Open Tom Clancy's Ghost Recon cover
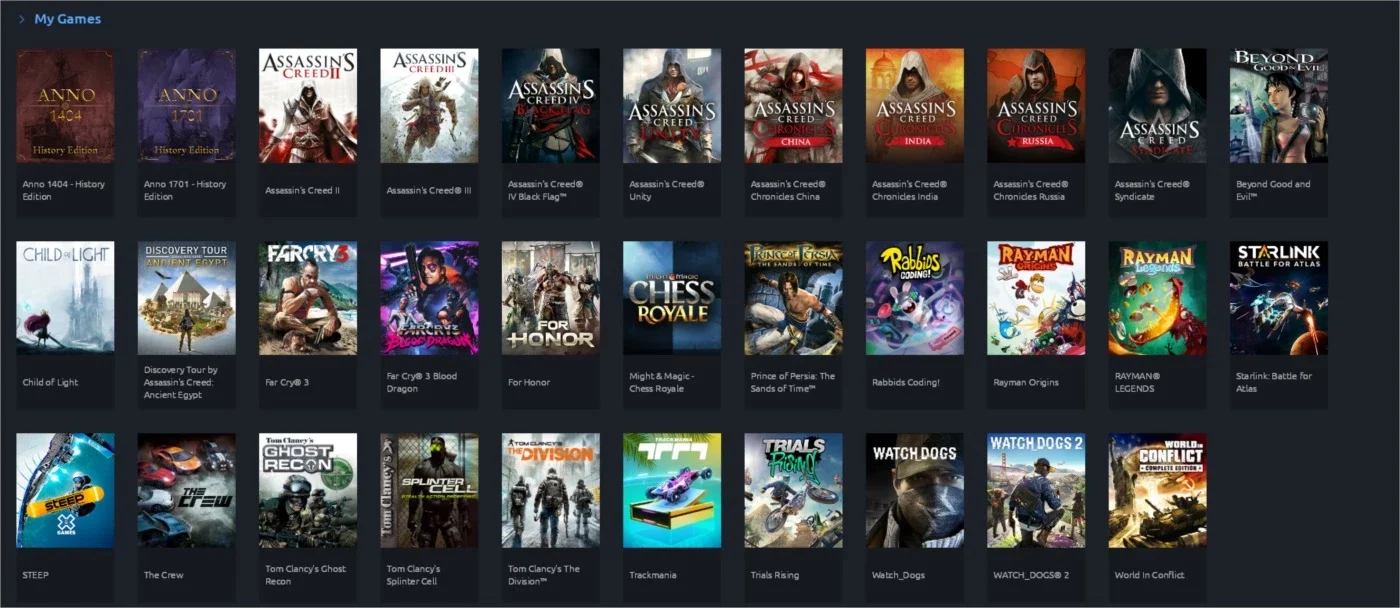The width and height of the screenshot is (1400, 608). tap(308, 490)
